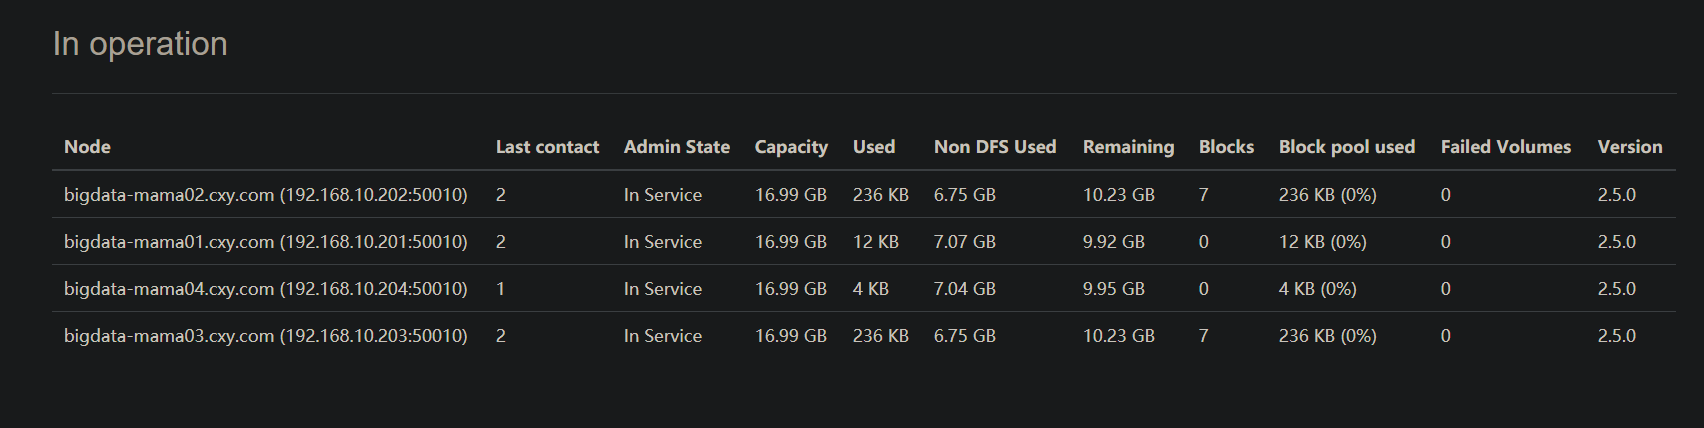Click the Admin State column header
The image size is (1704, 428).
(677, 147)
